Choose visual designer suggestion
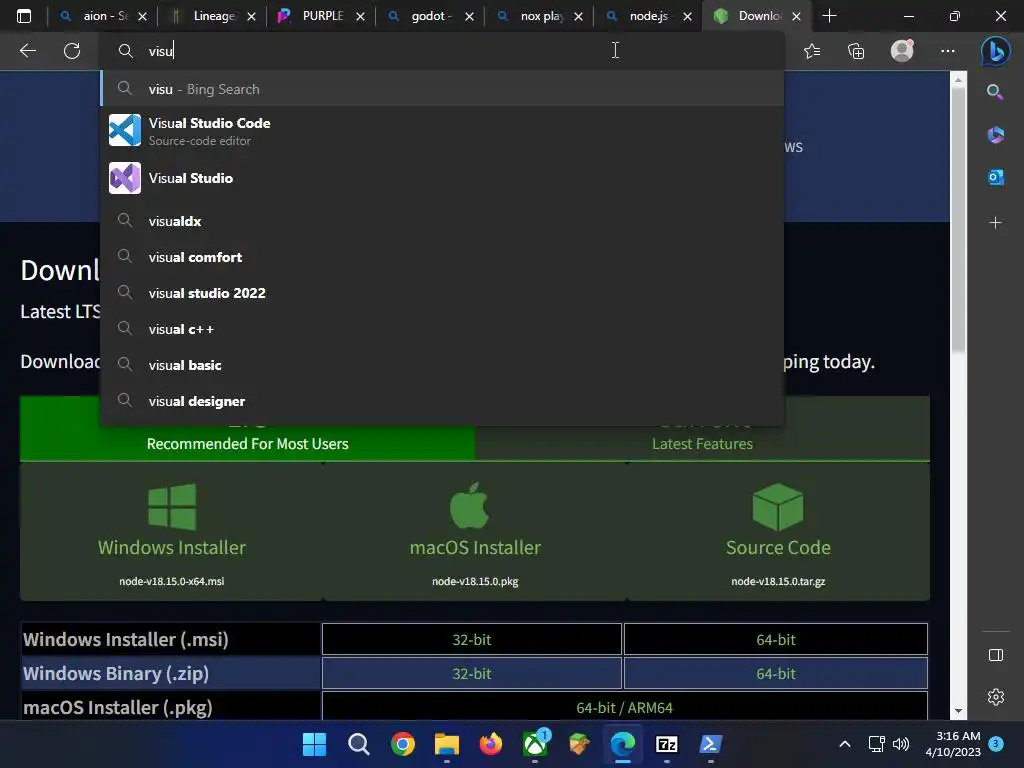This screenshot has height=768, width=1024. (442, 401)
